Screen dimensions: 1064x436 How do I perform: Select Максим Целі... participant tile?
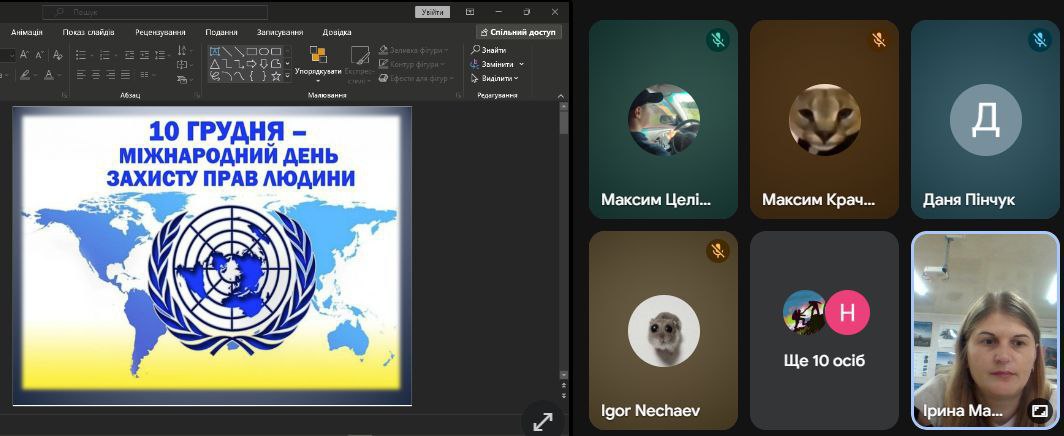pos(663,119)
